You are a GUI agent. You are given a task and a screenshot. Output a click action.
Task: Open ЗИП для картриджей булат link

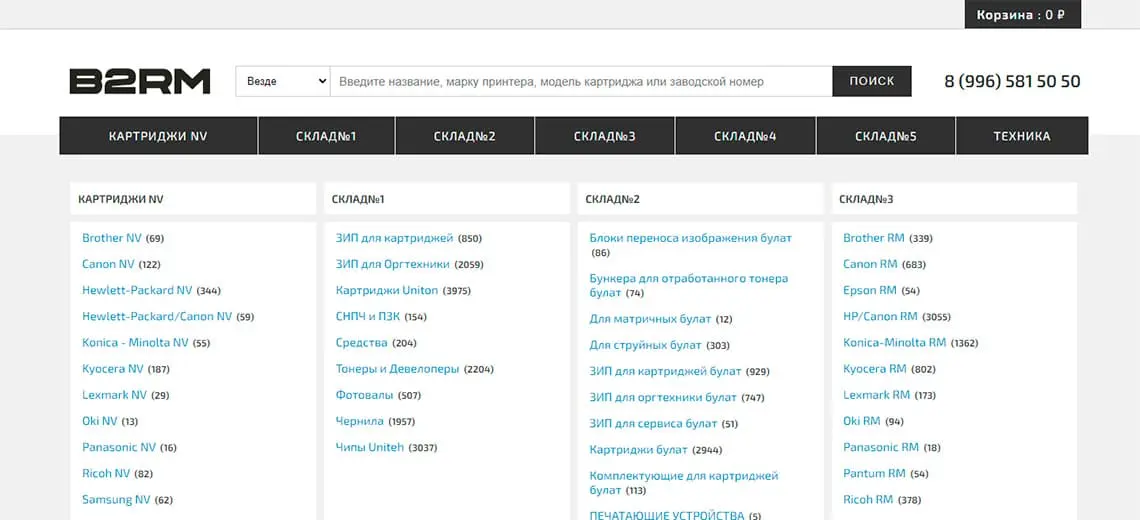pos(665,371)
